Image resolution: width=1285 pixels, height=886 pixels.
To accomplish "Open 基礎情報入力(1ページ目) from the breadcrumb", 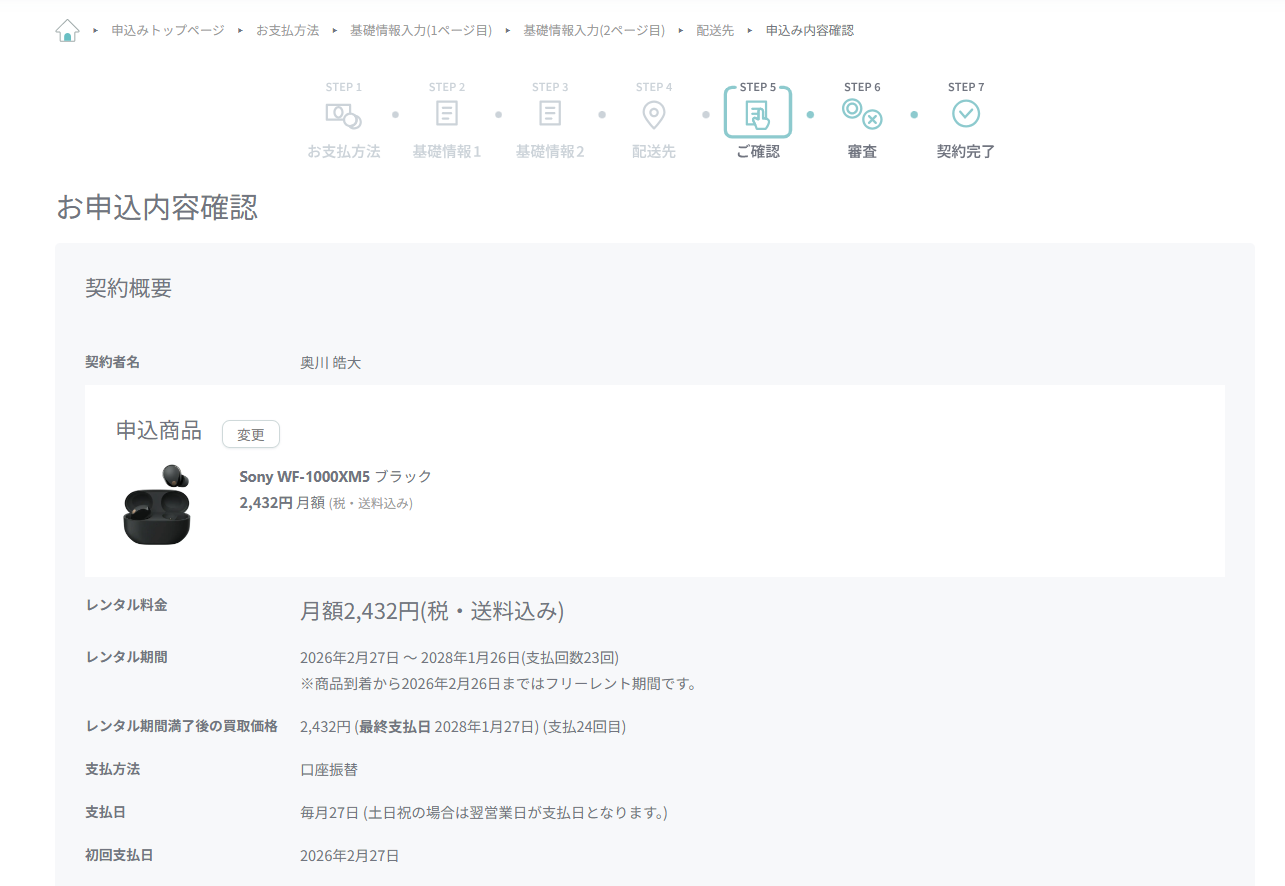I will click(421, 30).
